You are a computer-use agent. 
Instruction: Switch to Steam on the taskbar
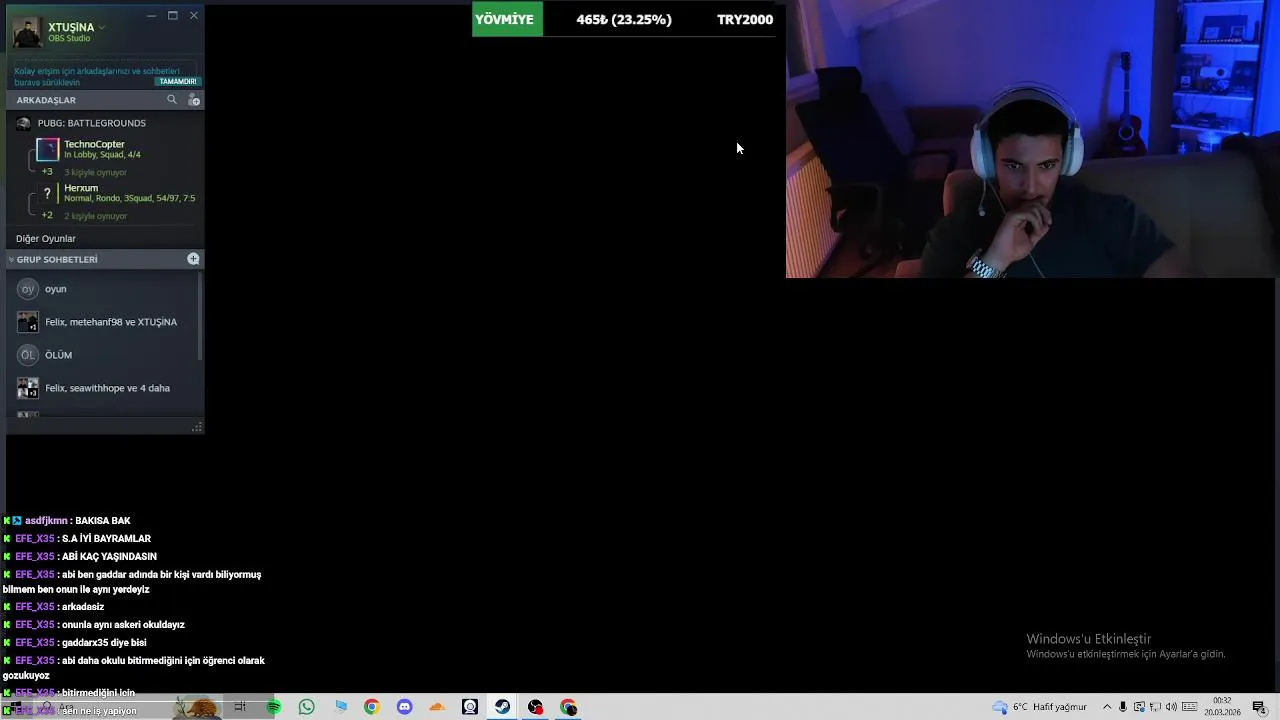click(x=503, y=707)
